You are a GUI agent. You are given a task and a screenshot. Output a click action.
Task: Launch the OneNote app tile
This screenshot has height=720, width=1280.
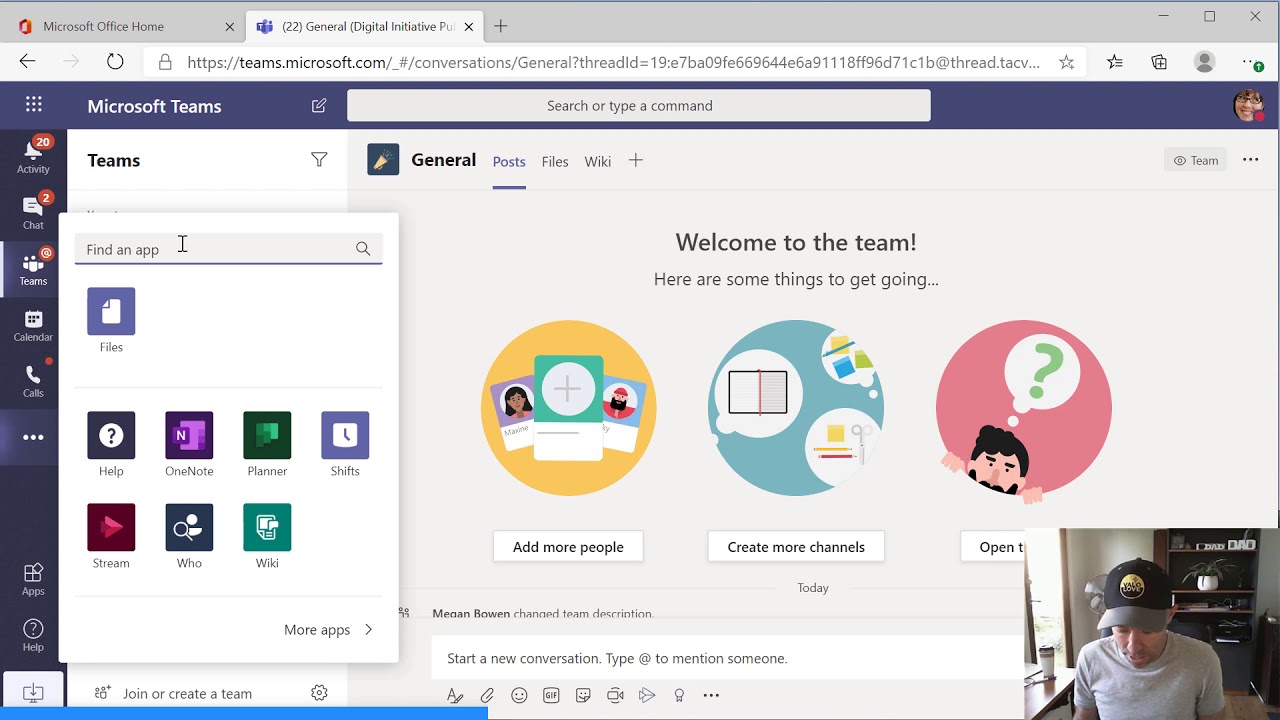point(189,445)
